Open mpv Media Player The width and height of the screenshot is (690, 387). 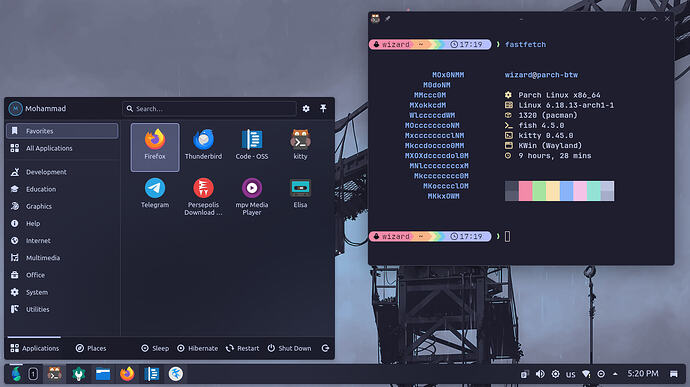pos(252,196)
